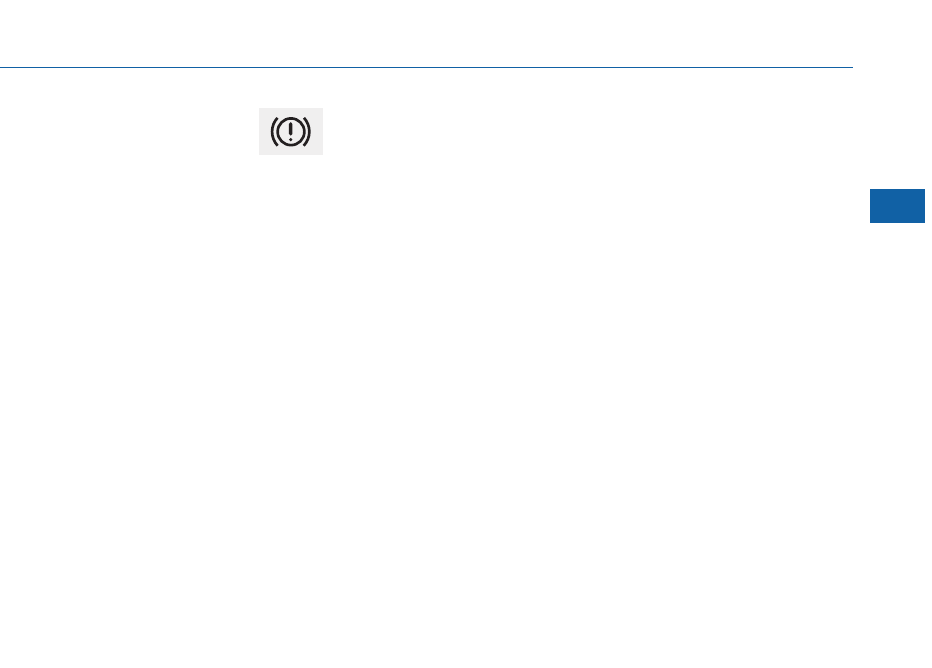Click the right arc of brake icon
This screenshot has height=668, width=932.
[x=307, y=132]
